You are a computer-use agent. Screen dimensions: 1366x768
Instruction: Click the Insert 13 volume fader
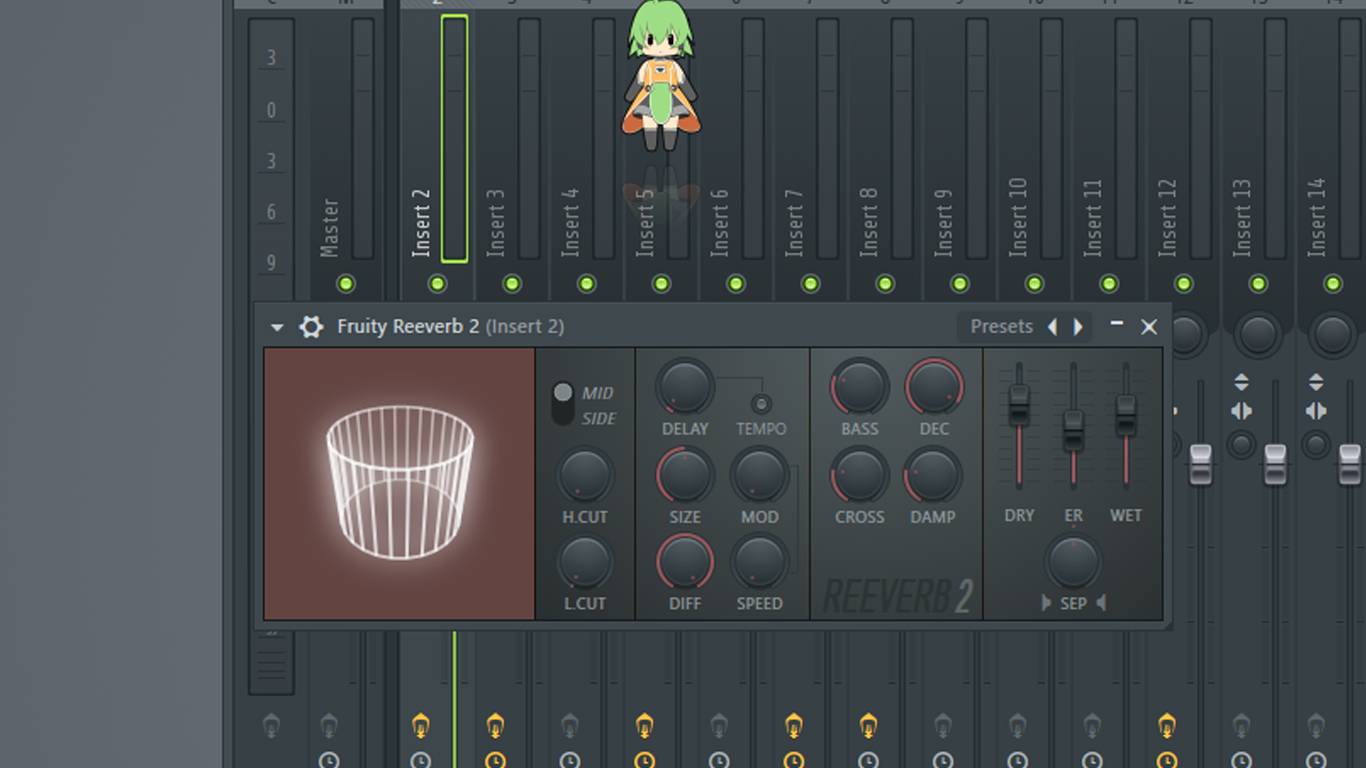1275,464
